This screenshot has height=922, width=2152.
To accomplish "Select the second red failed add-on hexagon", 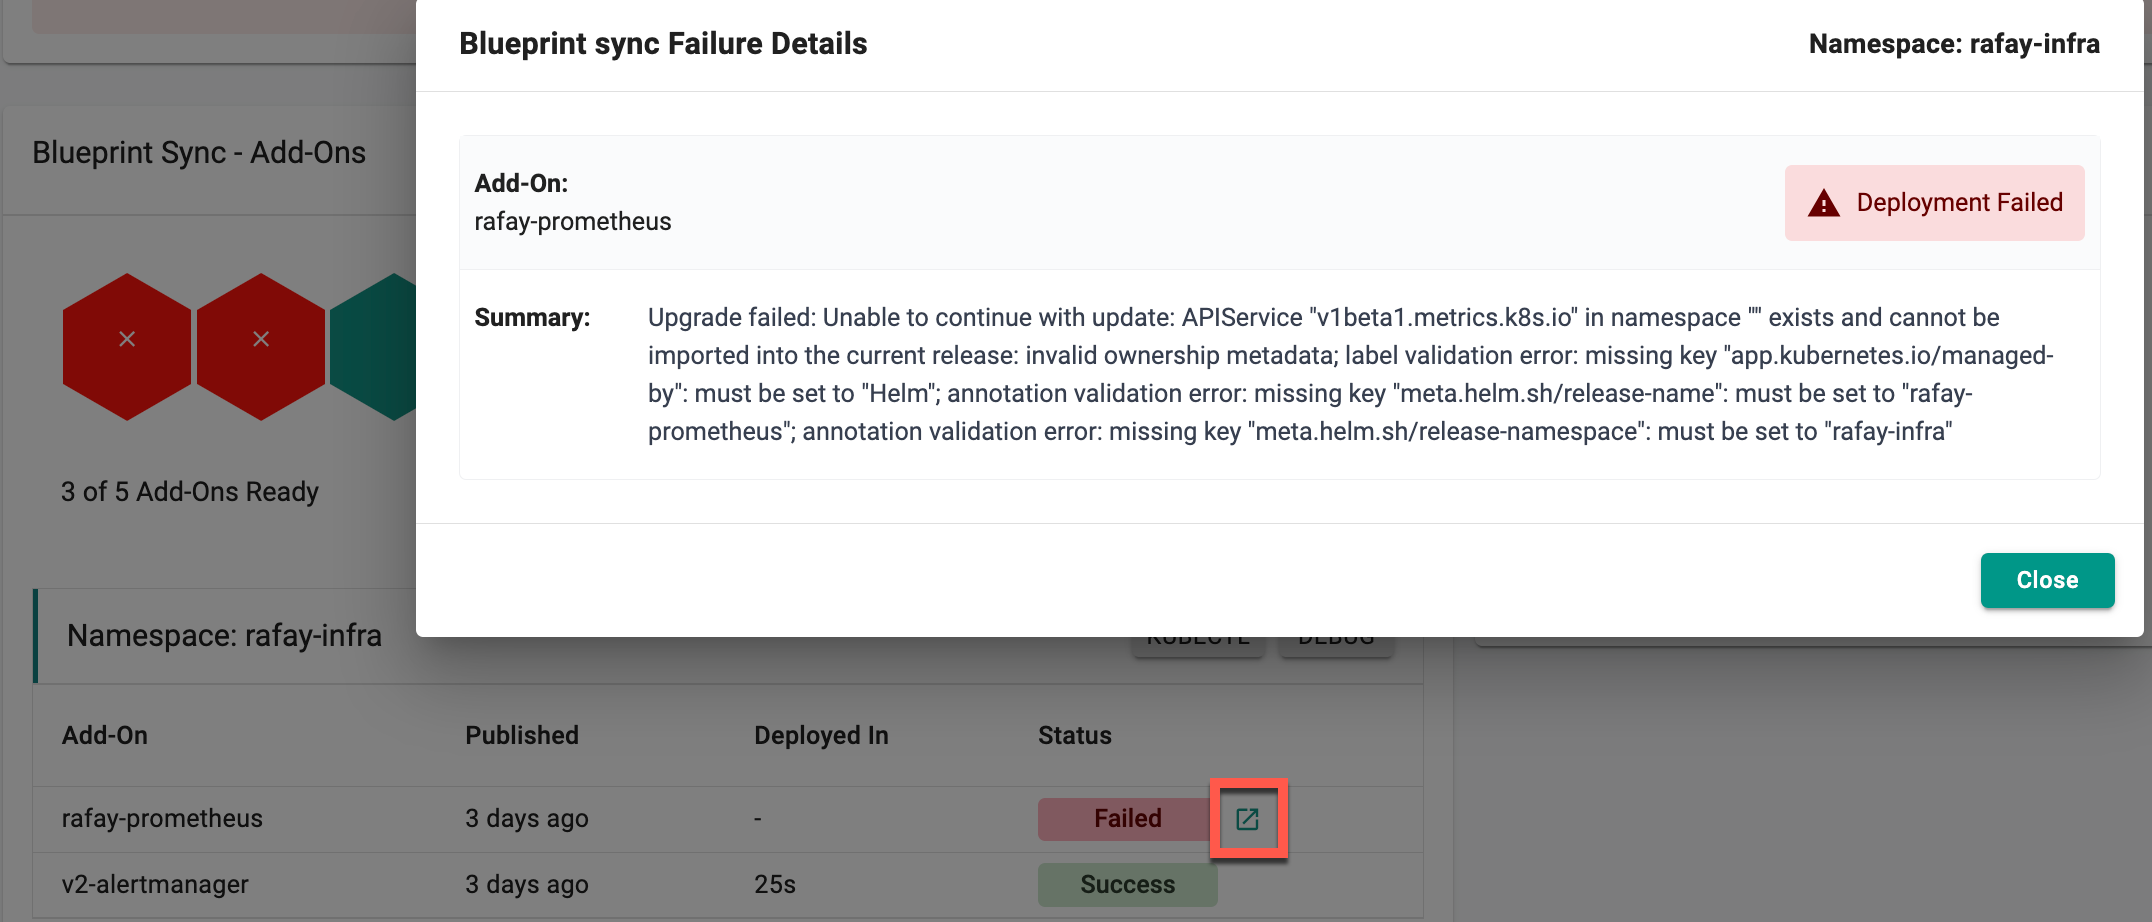I will (261, 346).
